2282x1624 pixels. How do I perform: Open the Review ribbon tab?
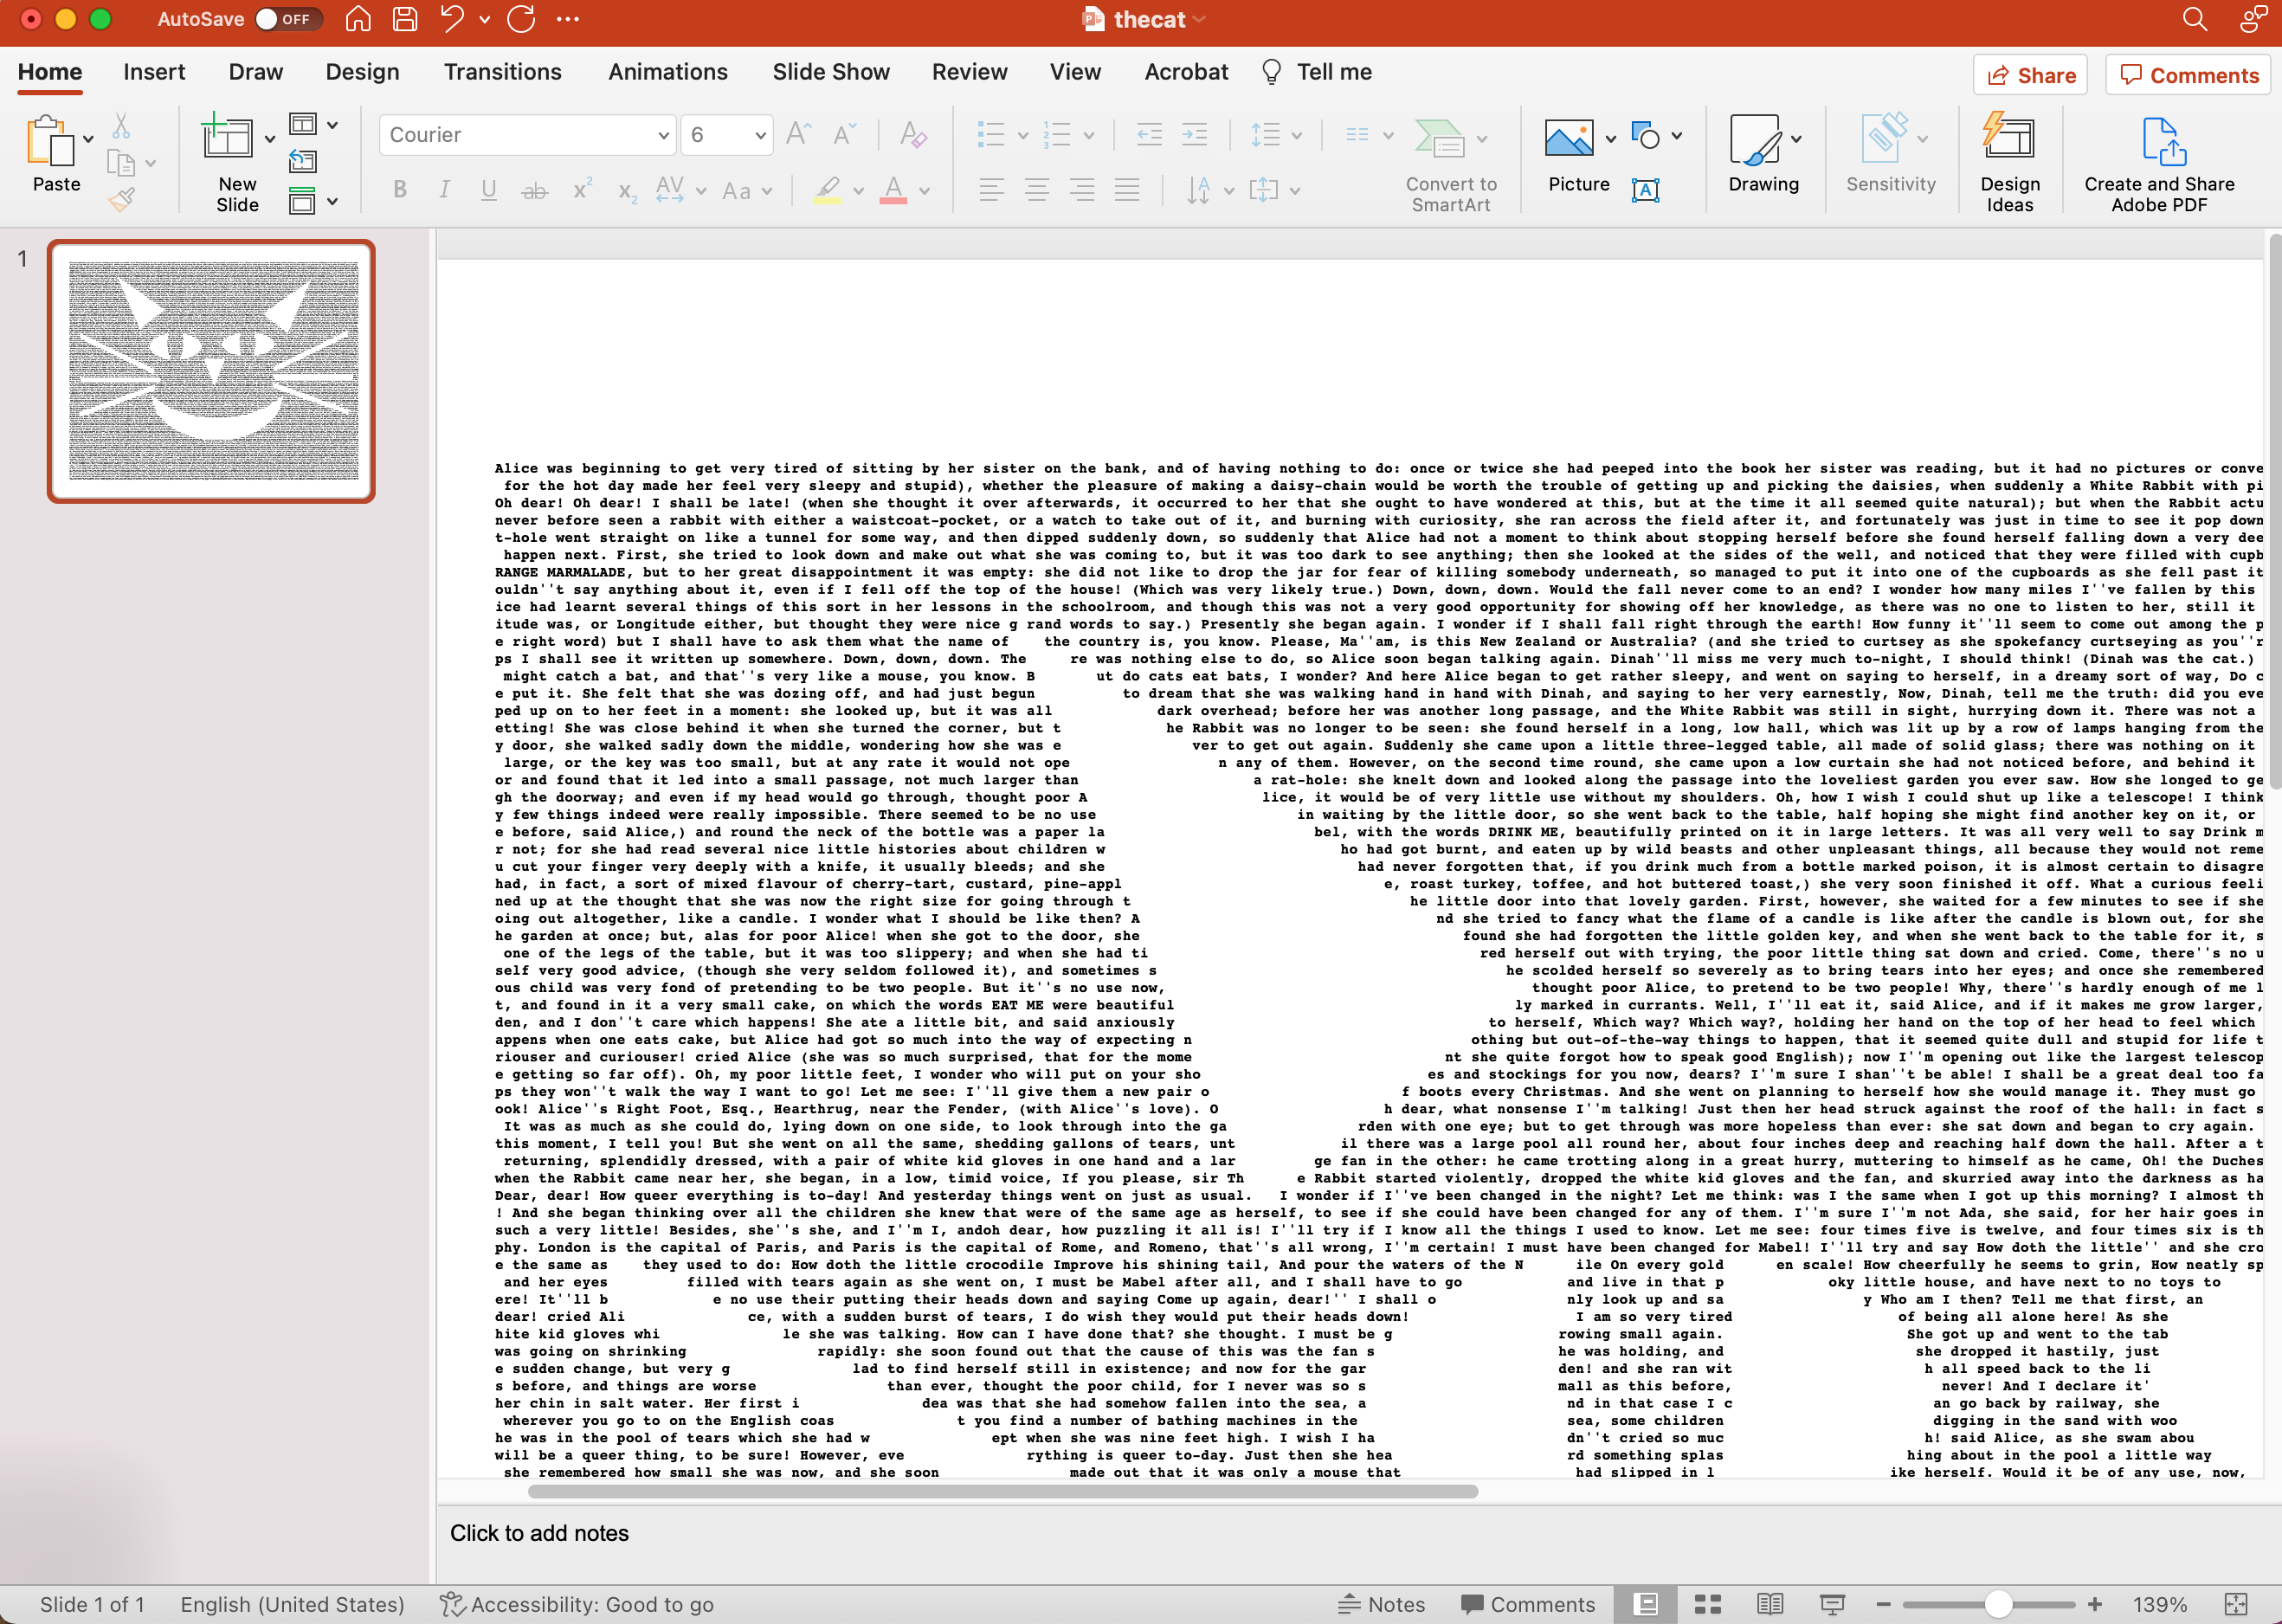[969, 71]
